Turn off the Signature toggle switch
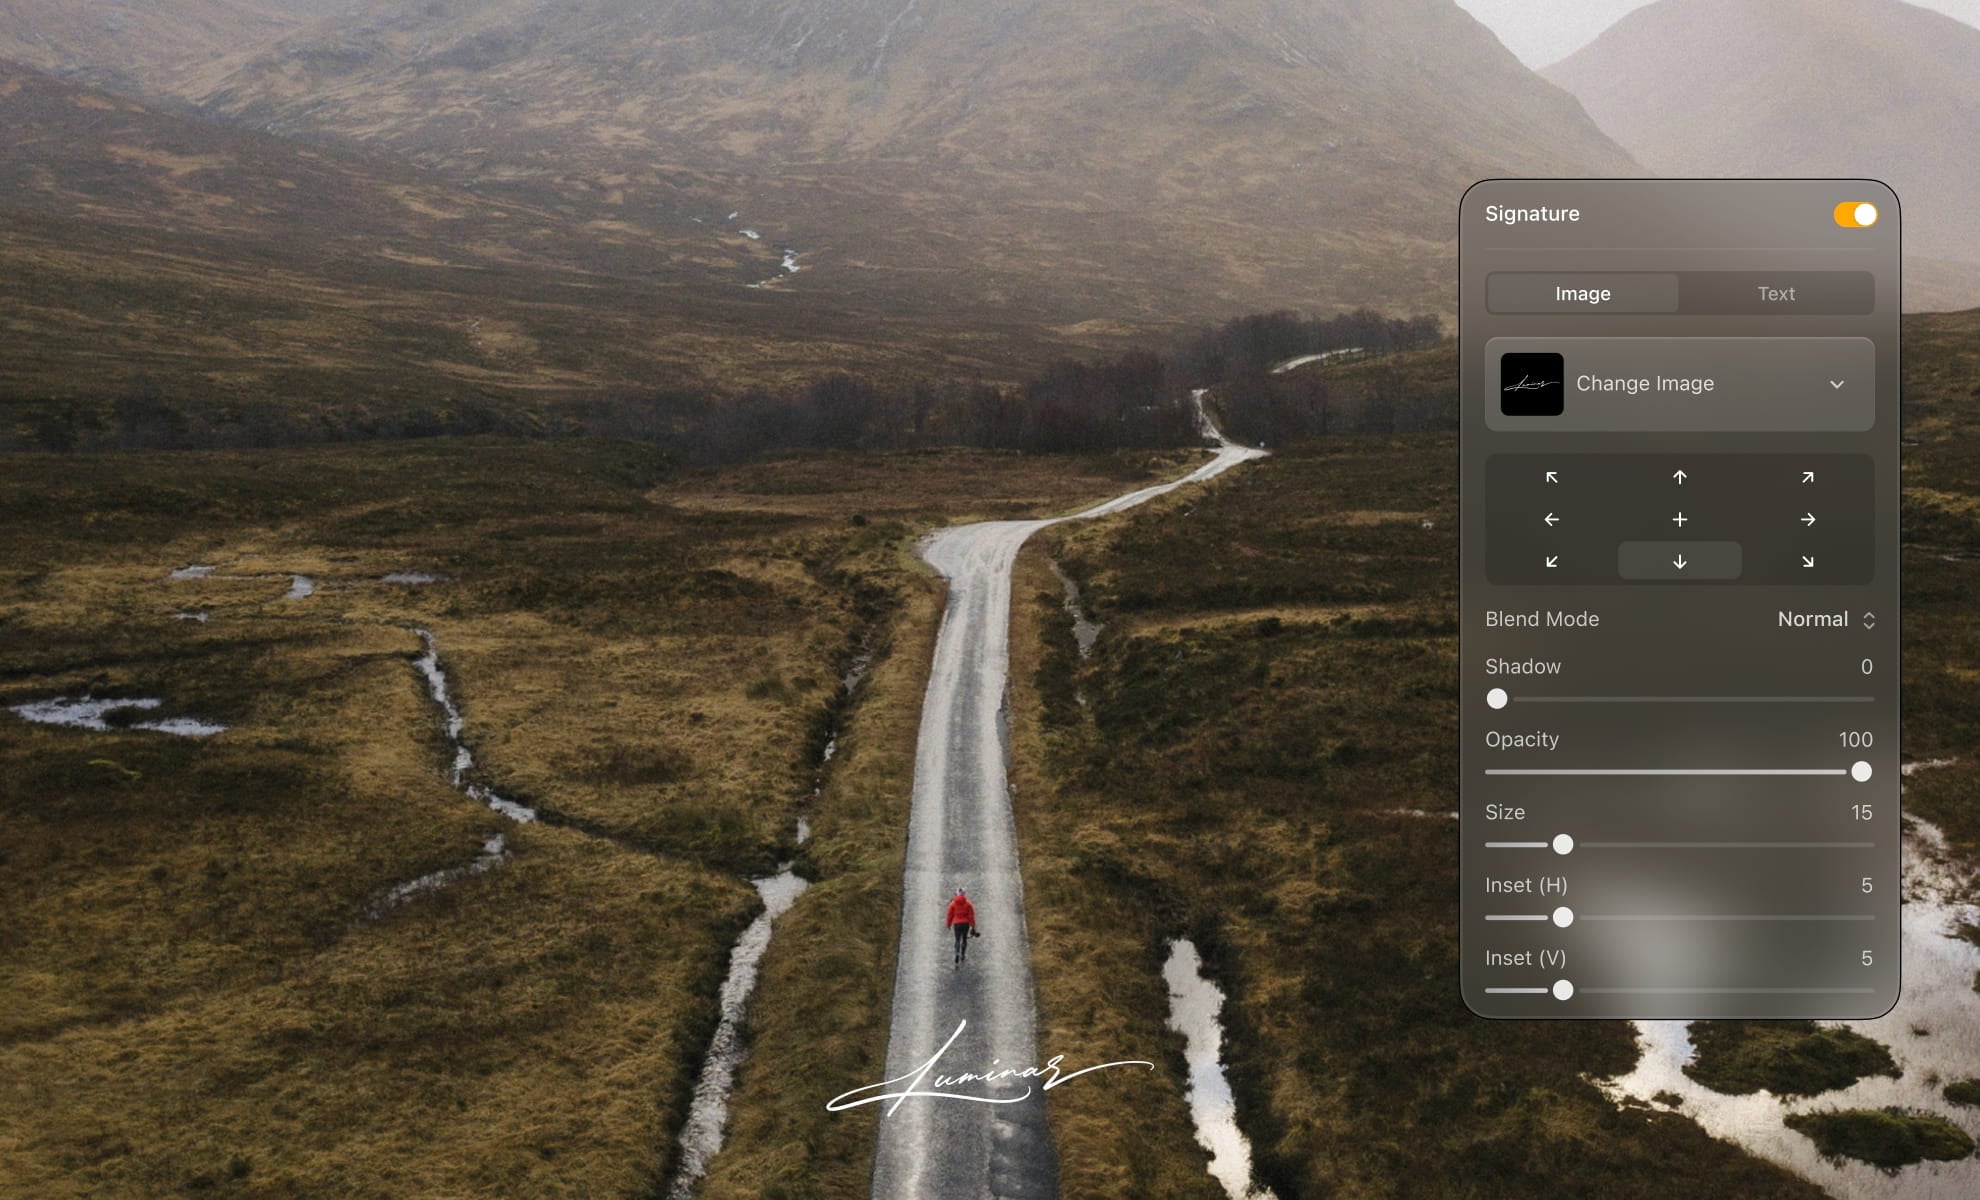The height and width of the screenshot is (1200, 1980). point(1855,215)
